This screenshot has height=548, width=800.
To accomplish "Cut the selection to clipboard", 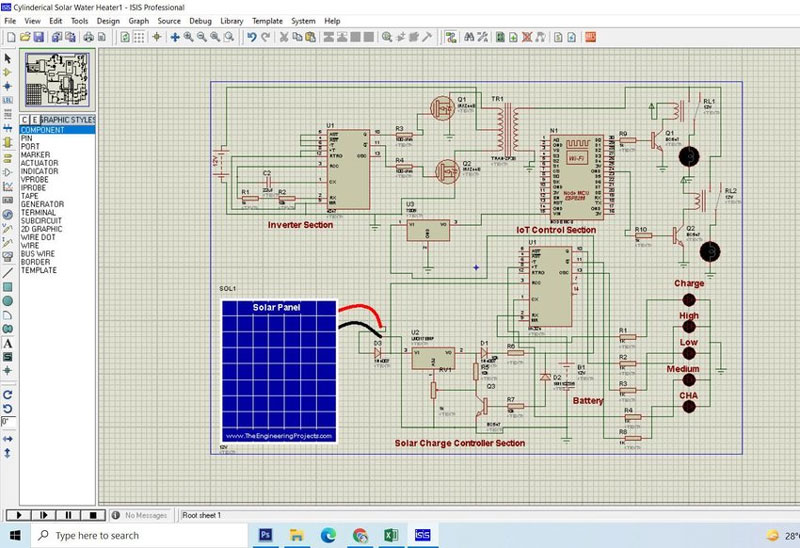I will [284, 37].
